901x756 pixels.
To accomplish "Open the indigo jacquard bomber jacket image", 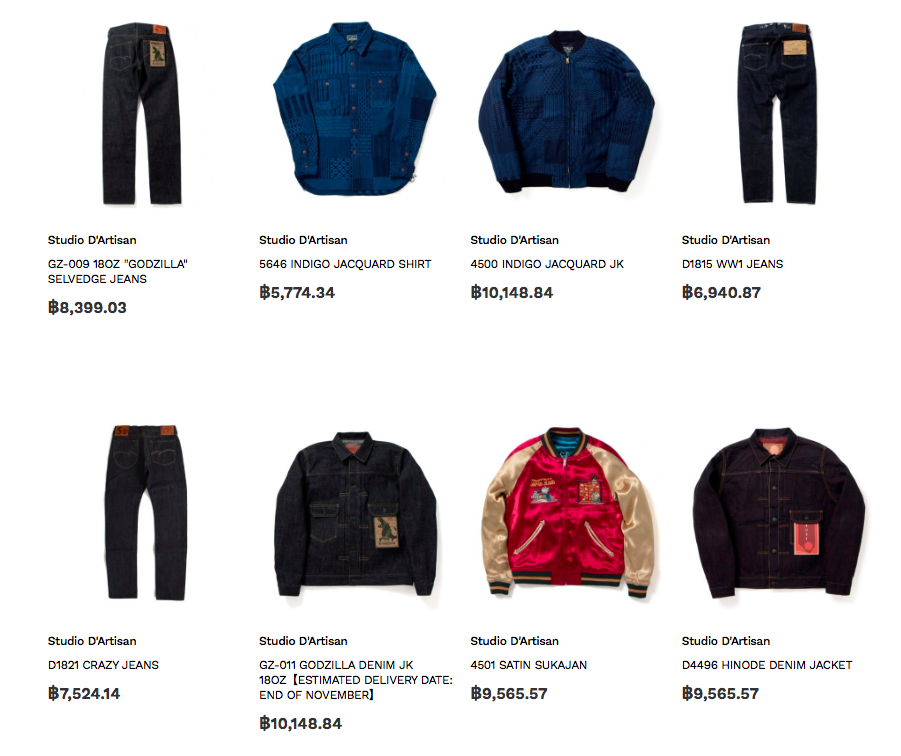I will point(566,110).
